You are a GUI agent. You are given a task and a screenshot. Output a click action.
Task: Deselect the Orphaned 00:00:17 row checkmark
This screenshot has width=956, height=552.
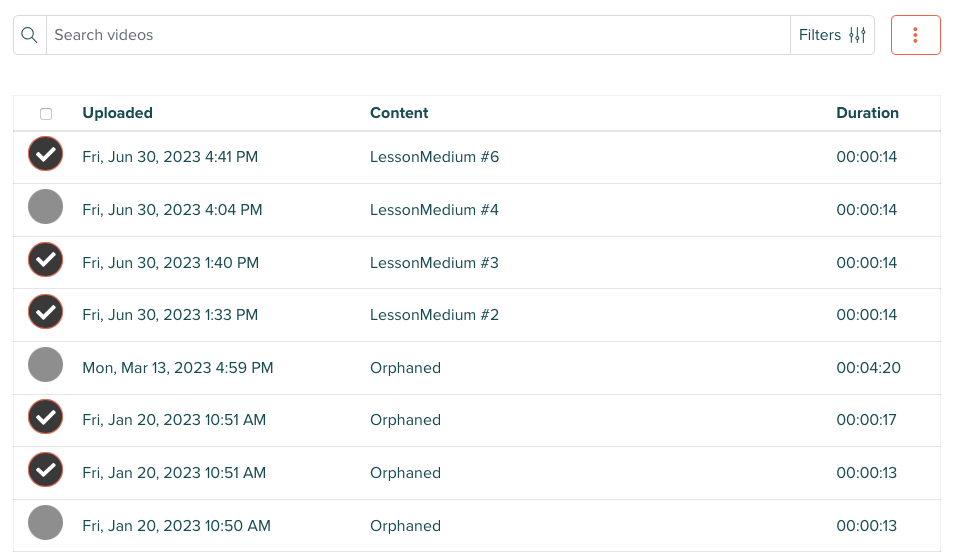point(46,417)
